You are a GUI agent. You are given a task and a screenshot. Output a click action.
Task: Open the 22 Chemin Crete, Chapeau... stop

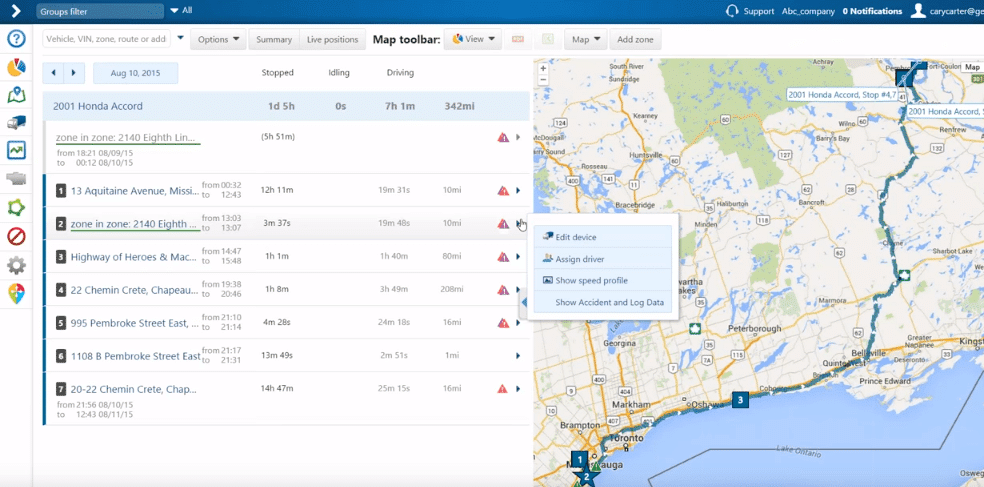(x=136, y=290)
